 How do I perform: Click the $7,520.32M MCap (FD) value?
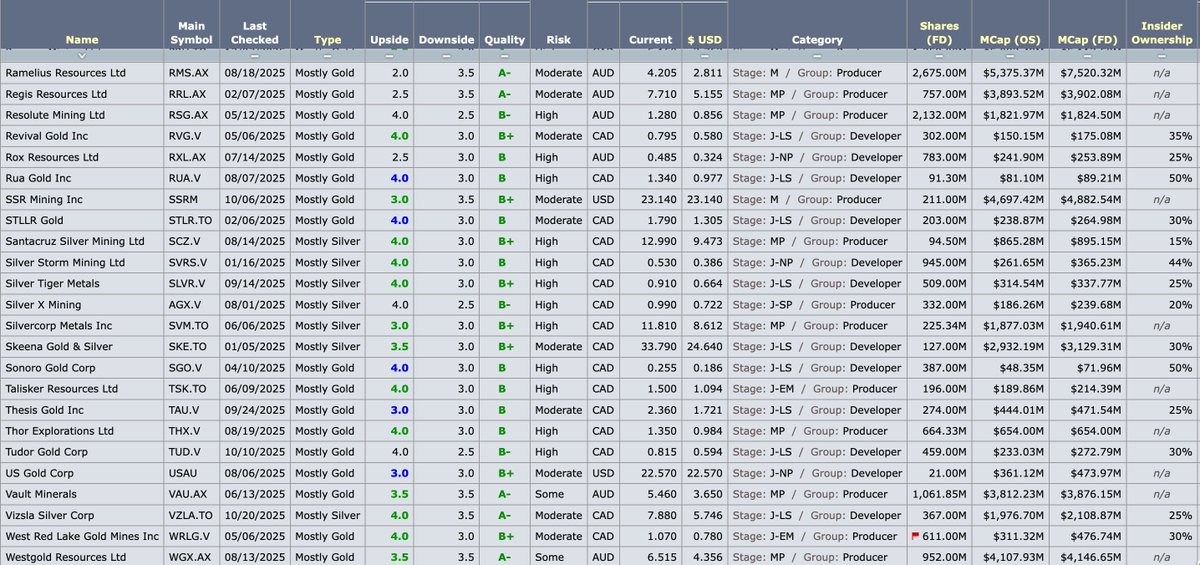1089,73
